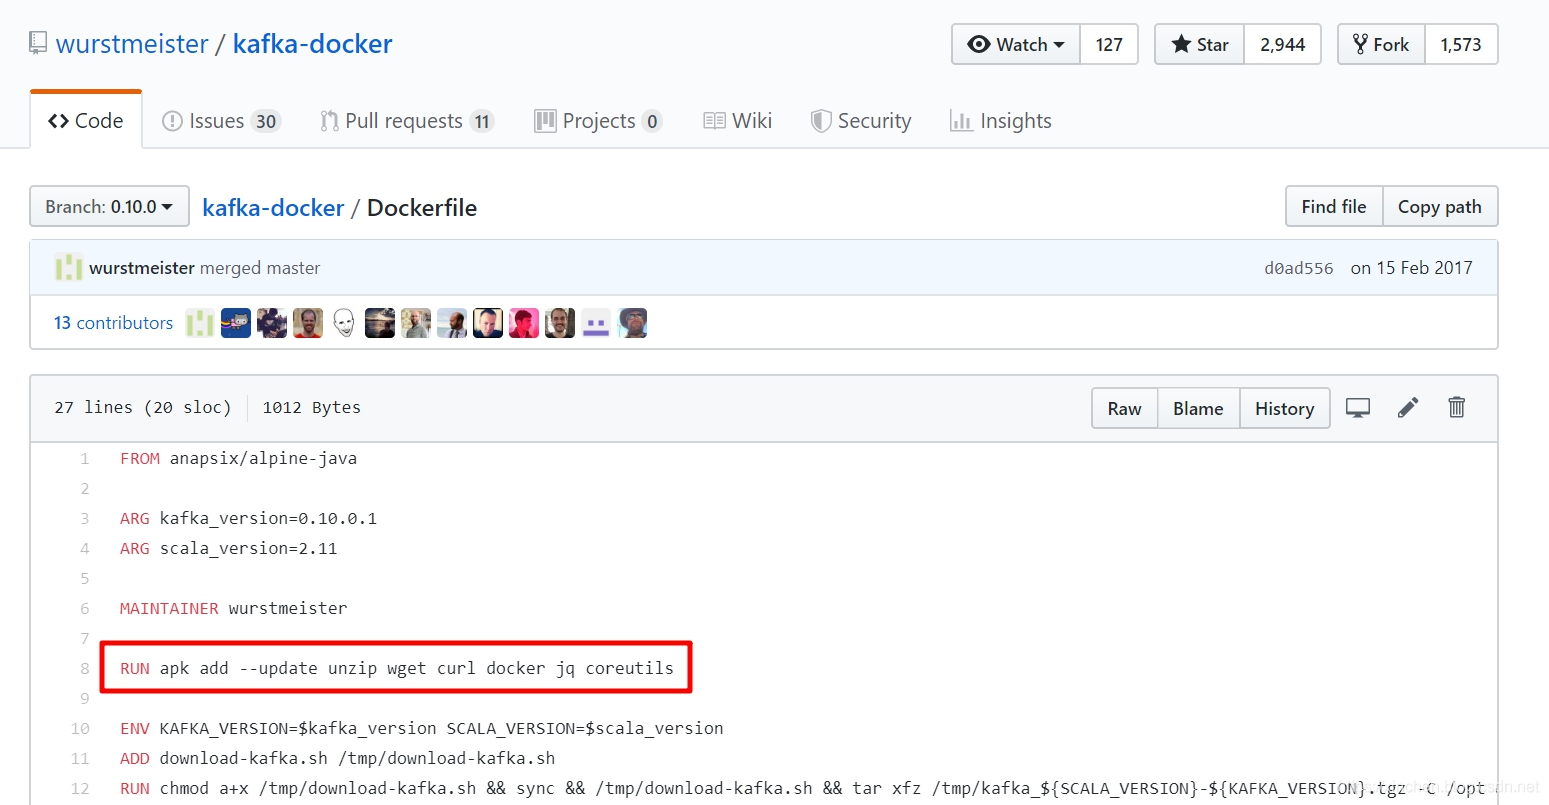Open file in GitHub Desktop monitor icon

click(x=1357, y=408)
